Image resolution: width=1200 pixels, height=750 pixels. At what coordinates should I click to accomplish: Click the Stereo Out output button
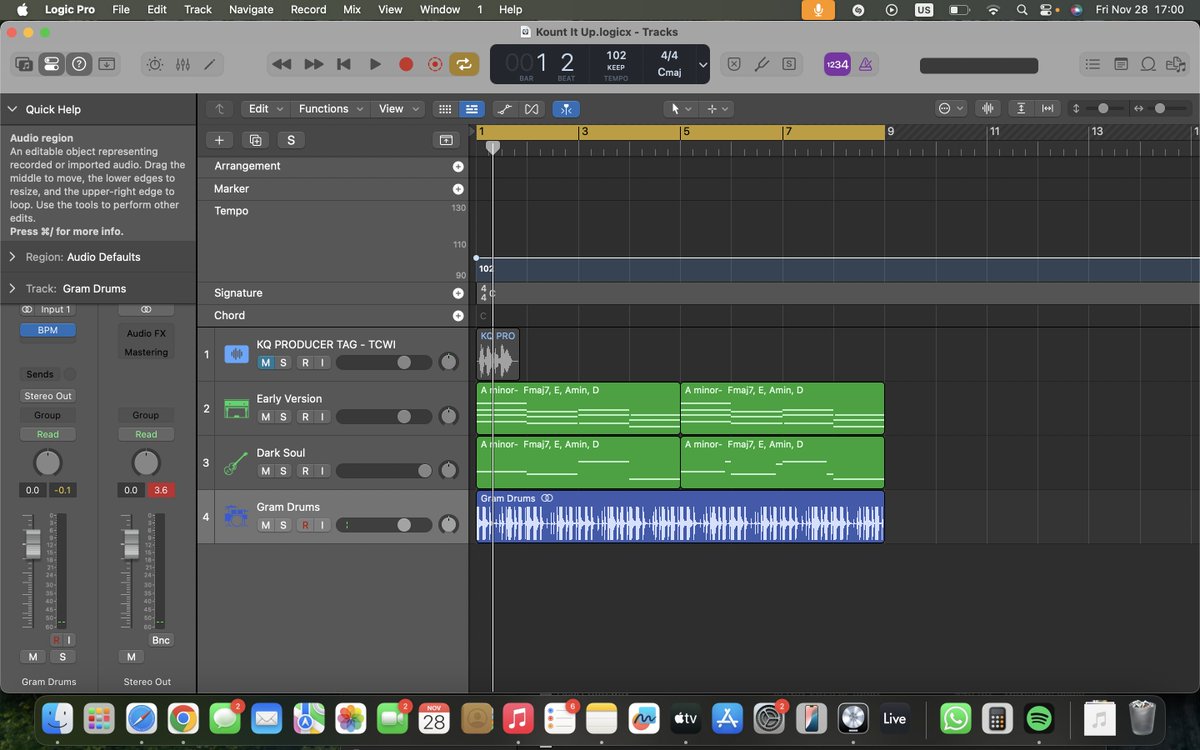pos(47,396)
